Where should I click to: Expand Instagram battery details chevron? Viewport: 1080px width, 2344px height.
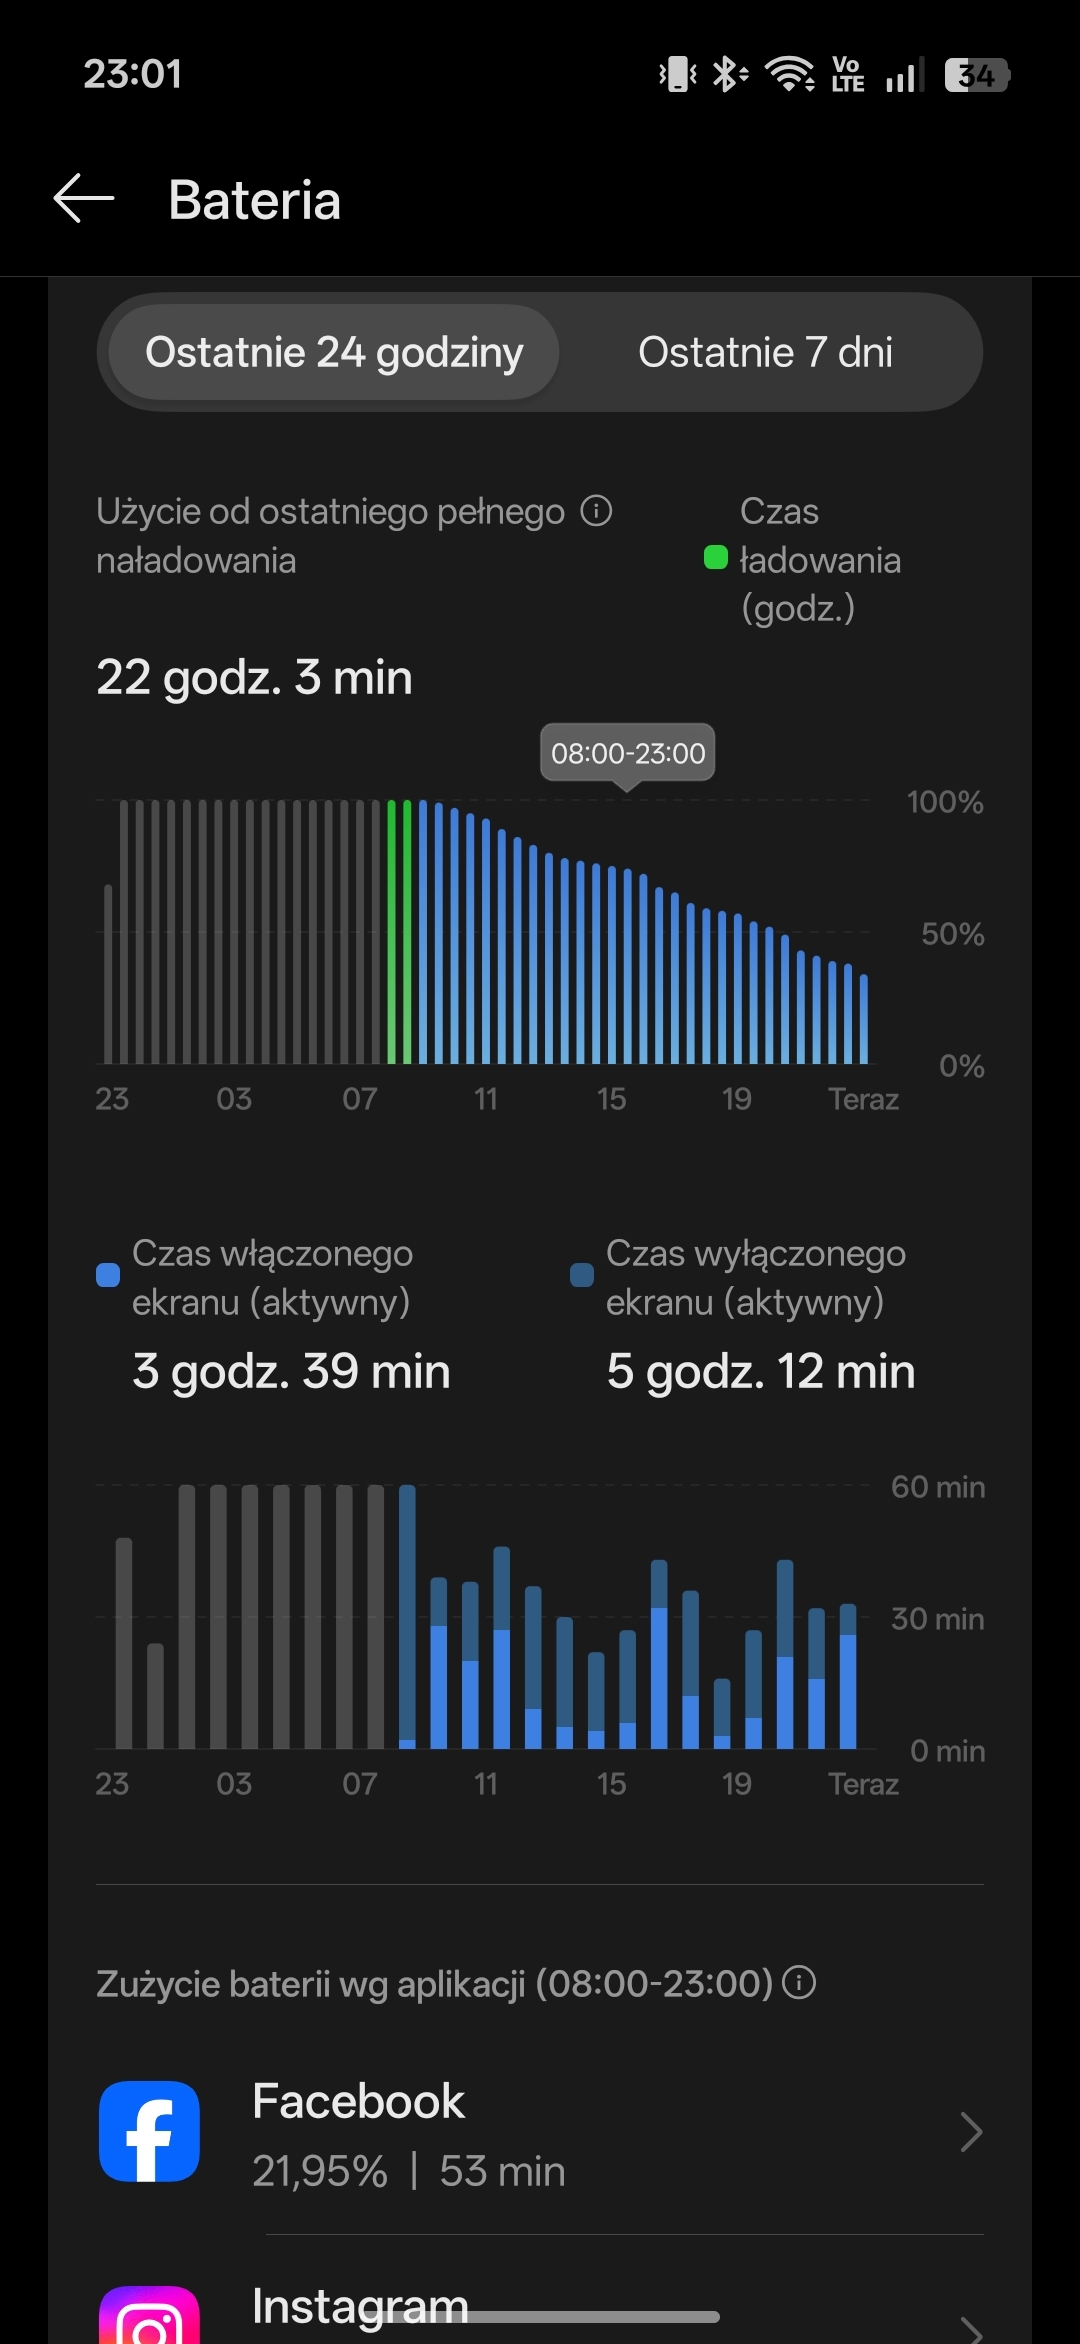point(970,2328)
